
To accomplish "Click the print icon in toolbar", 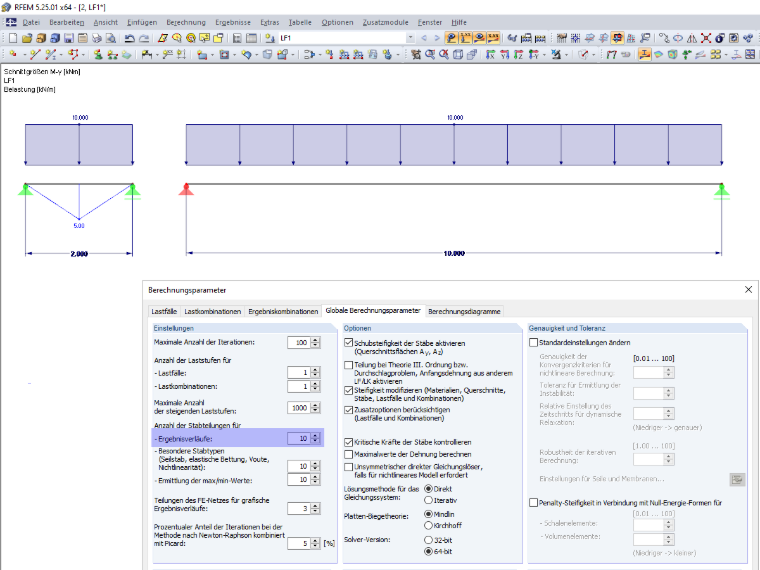I will coord(97,38).
